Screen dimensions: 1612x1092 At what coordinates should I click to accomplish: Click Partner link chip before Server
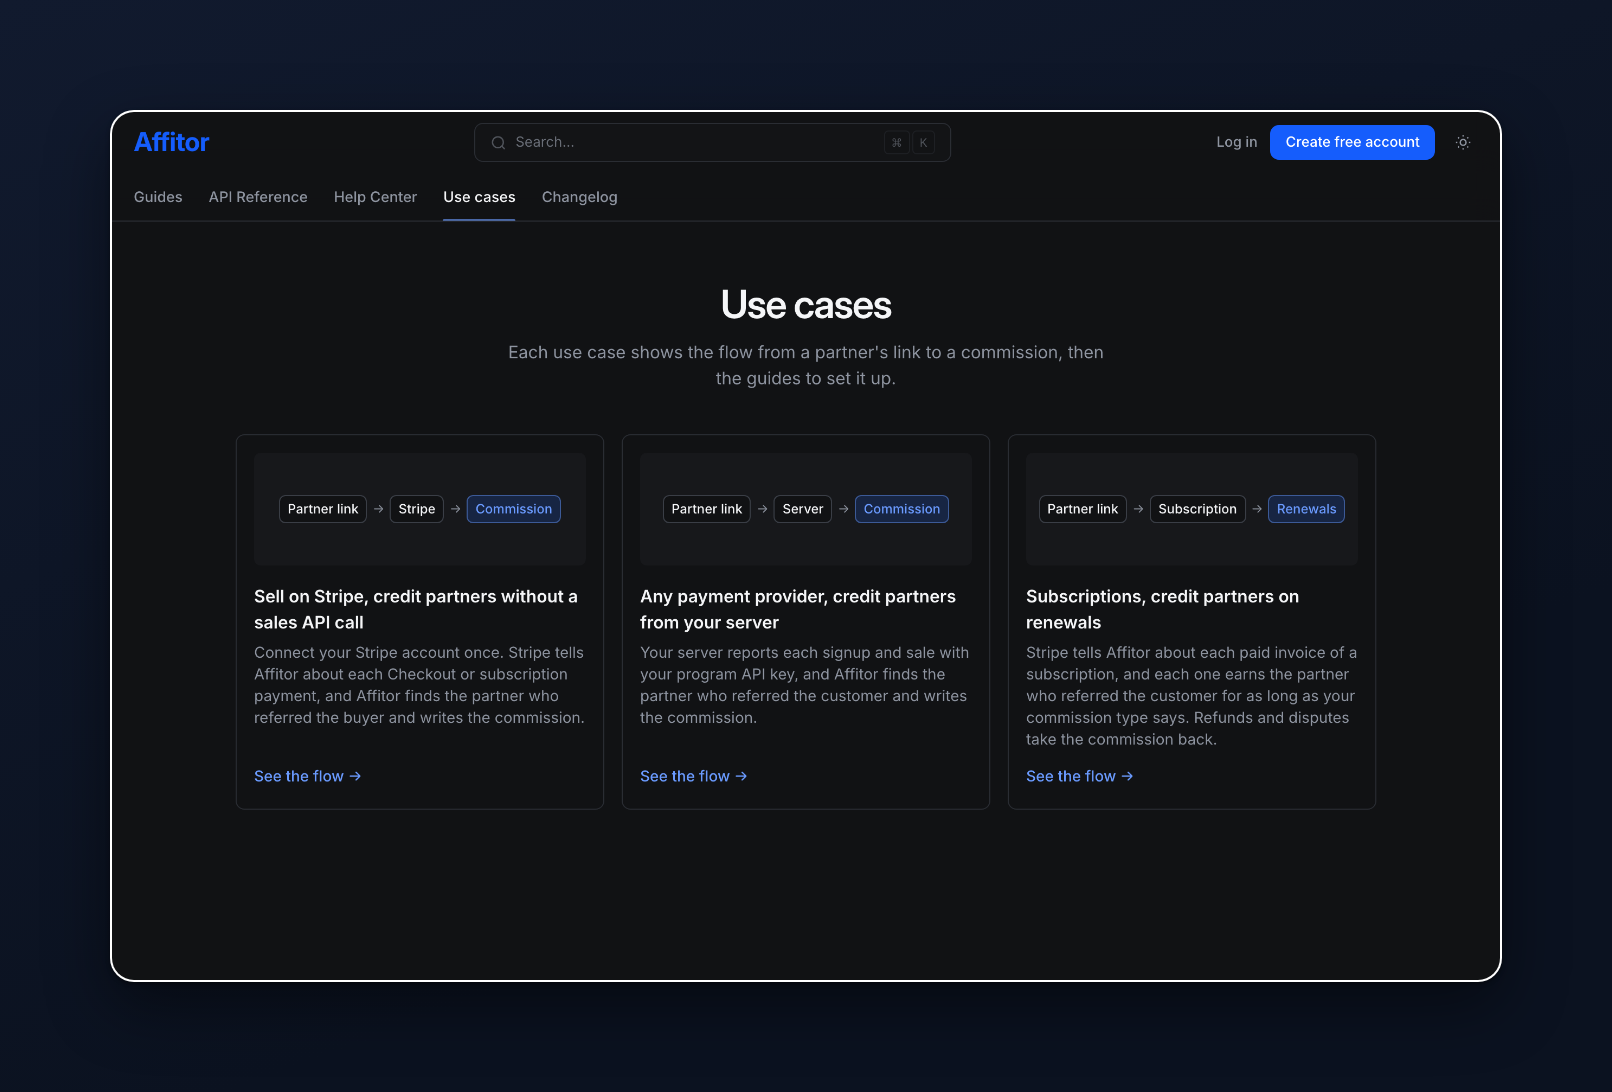coord(707,509)
